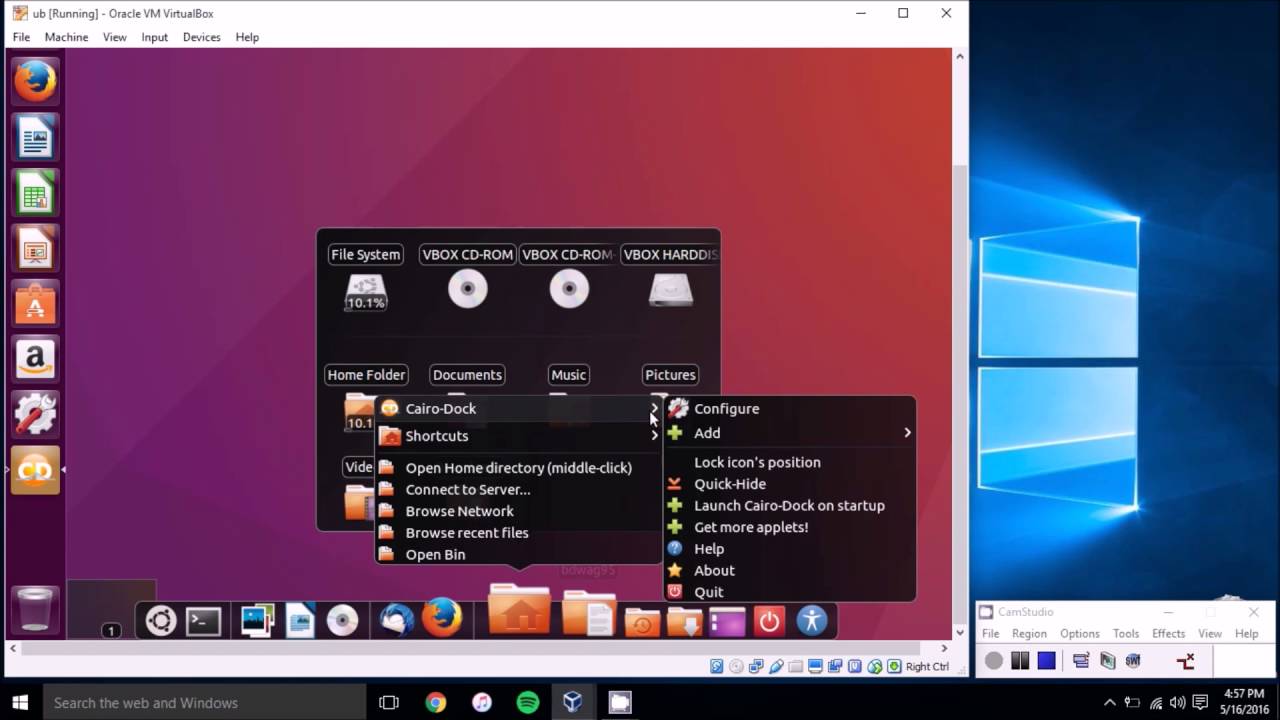
Task: Toggle Launch Cairo-Dock on startup
Action: click(x=790, y=505)
